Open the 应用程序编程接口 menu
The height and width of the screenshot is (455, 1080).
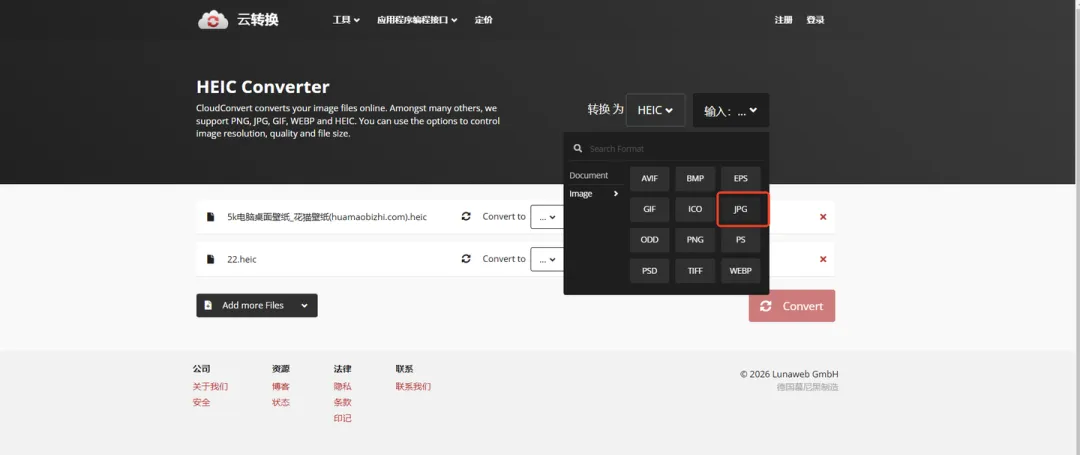pyautogui.click(x=417, y=20)
